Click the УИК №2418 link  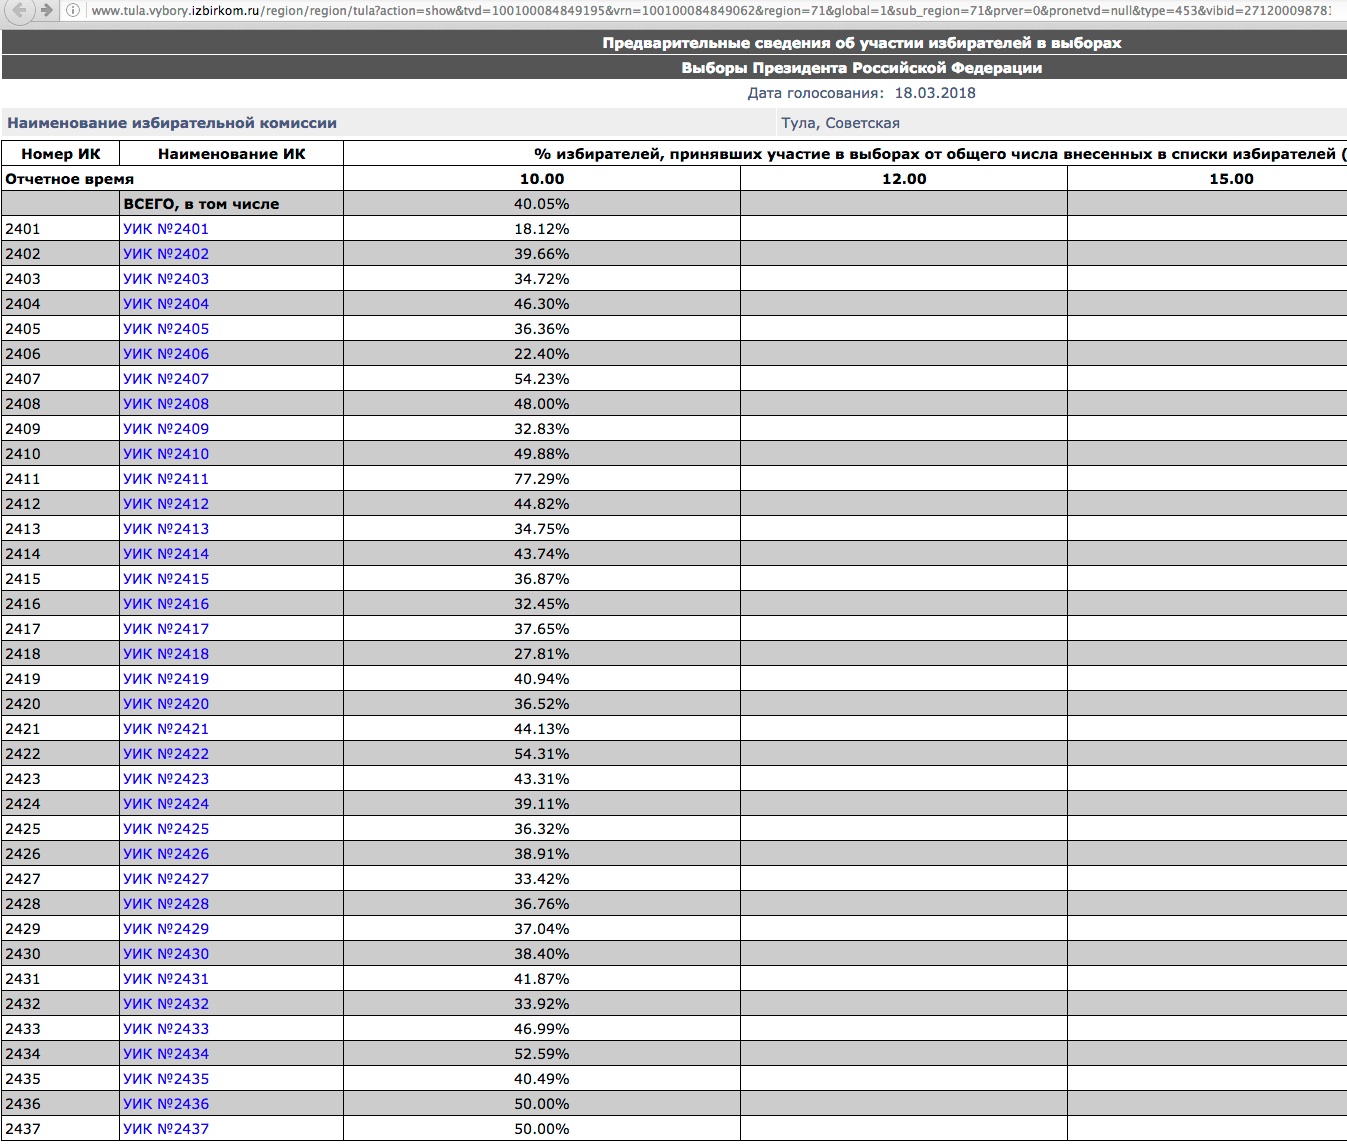(166, 654)
